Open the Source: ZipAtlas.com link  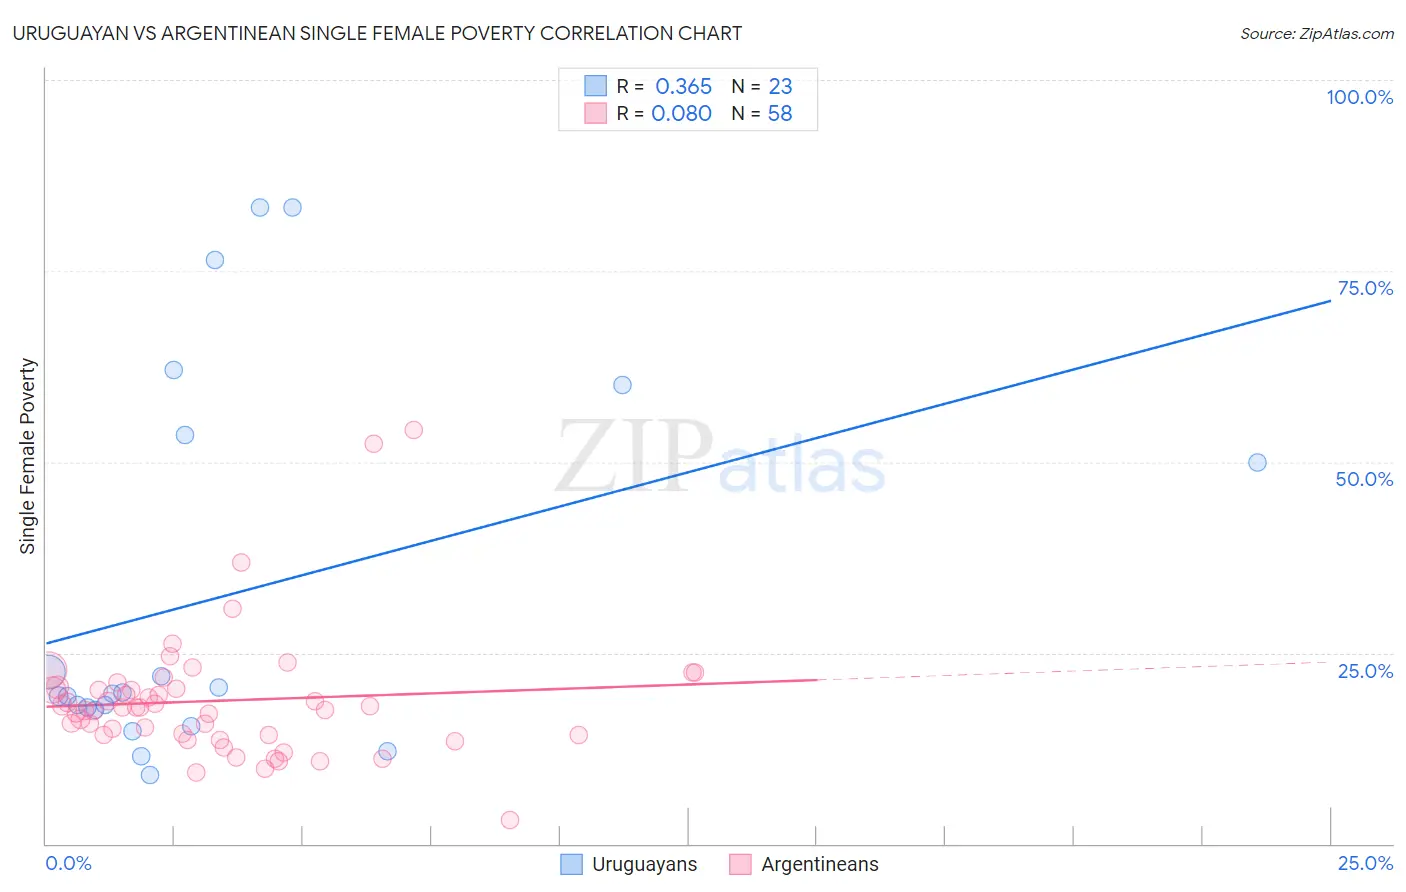click(1317, 33)
